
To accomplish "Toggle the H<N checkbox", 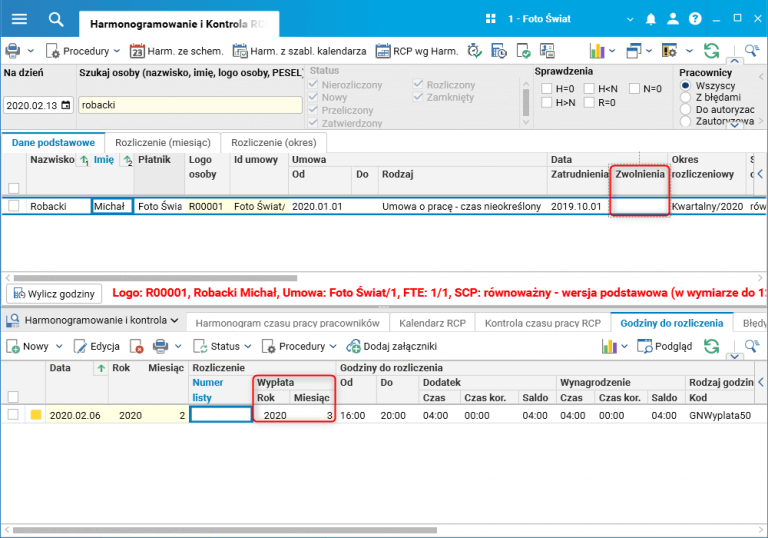I will 589,89.
